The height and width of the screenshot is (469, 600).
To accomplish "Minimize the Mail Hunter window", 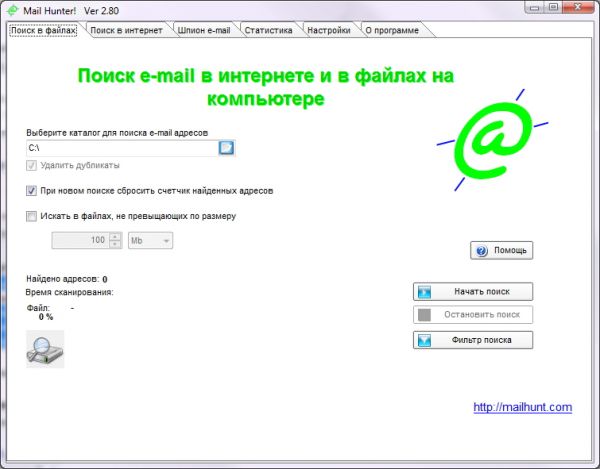I will [x=535, y=7].
